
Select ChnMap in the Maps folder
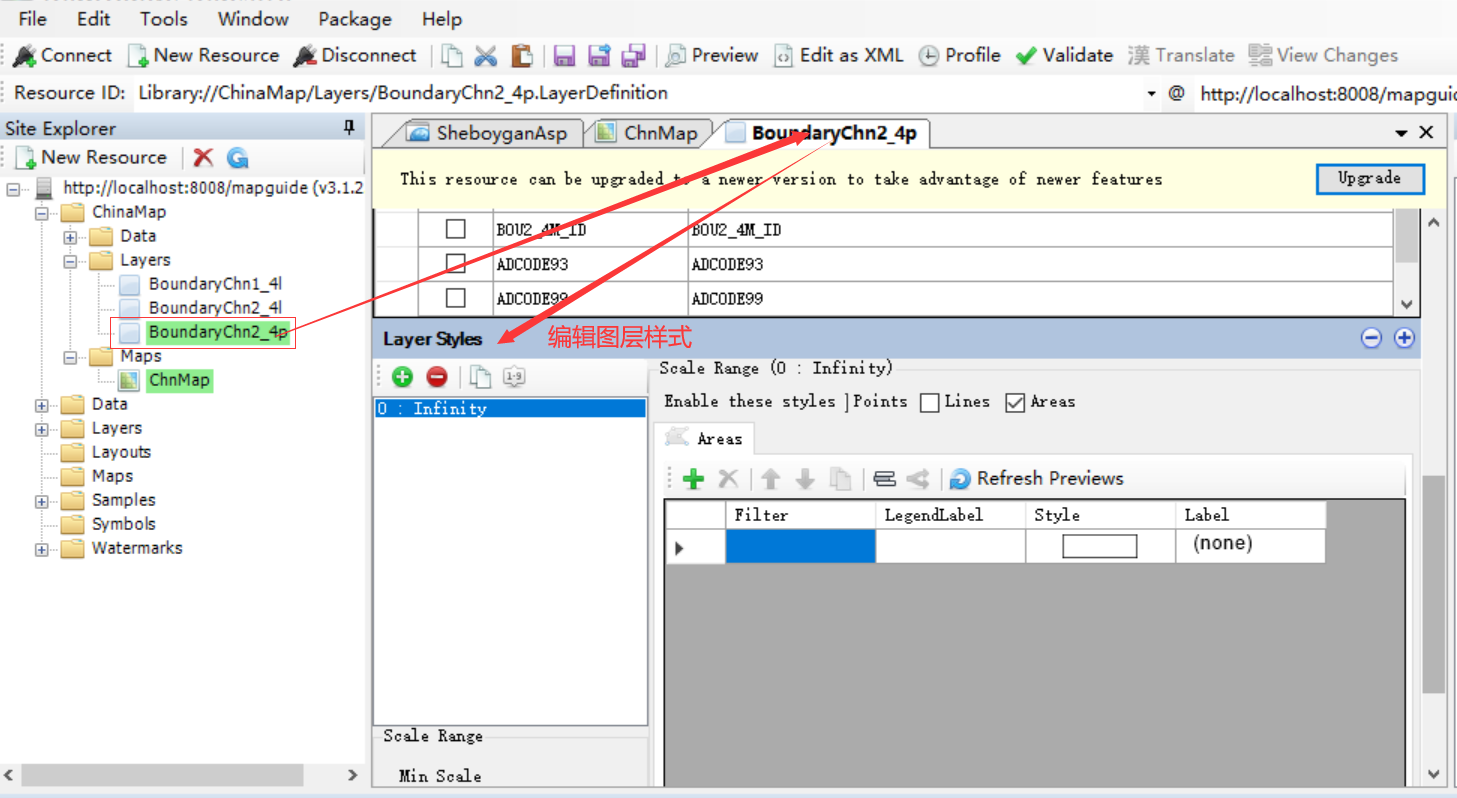(179, 380)
